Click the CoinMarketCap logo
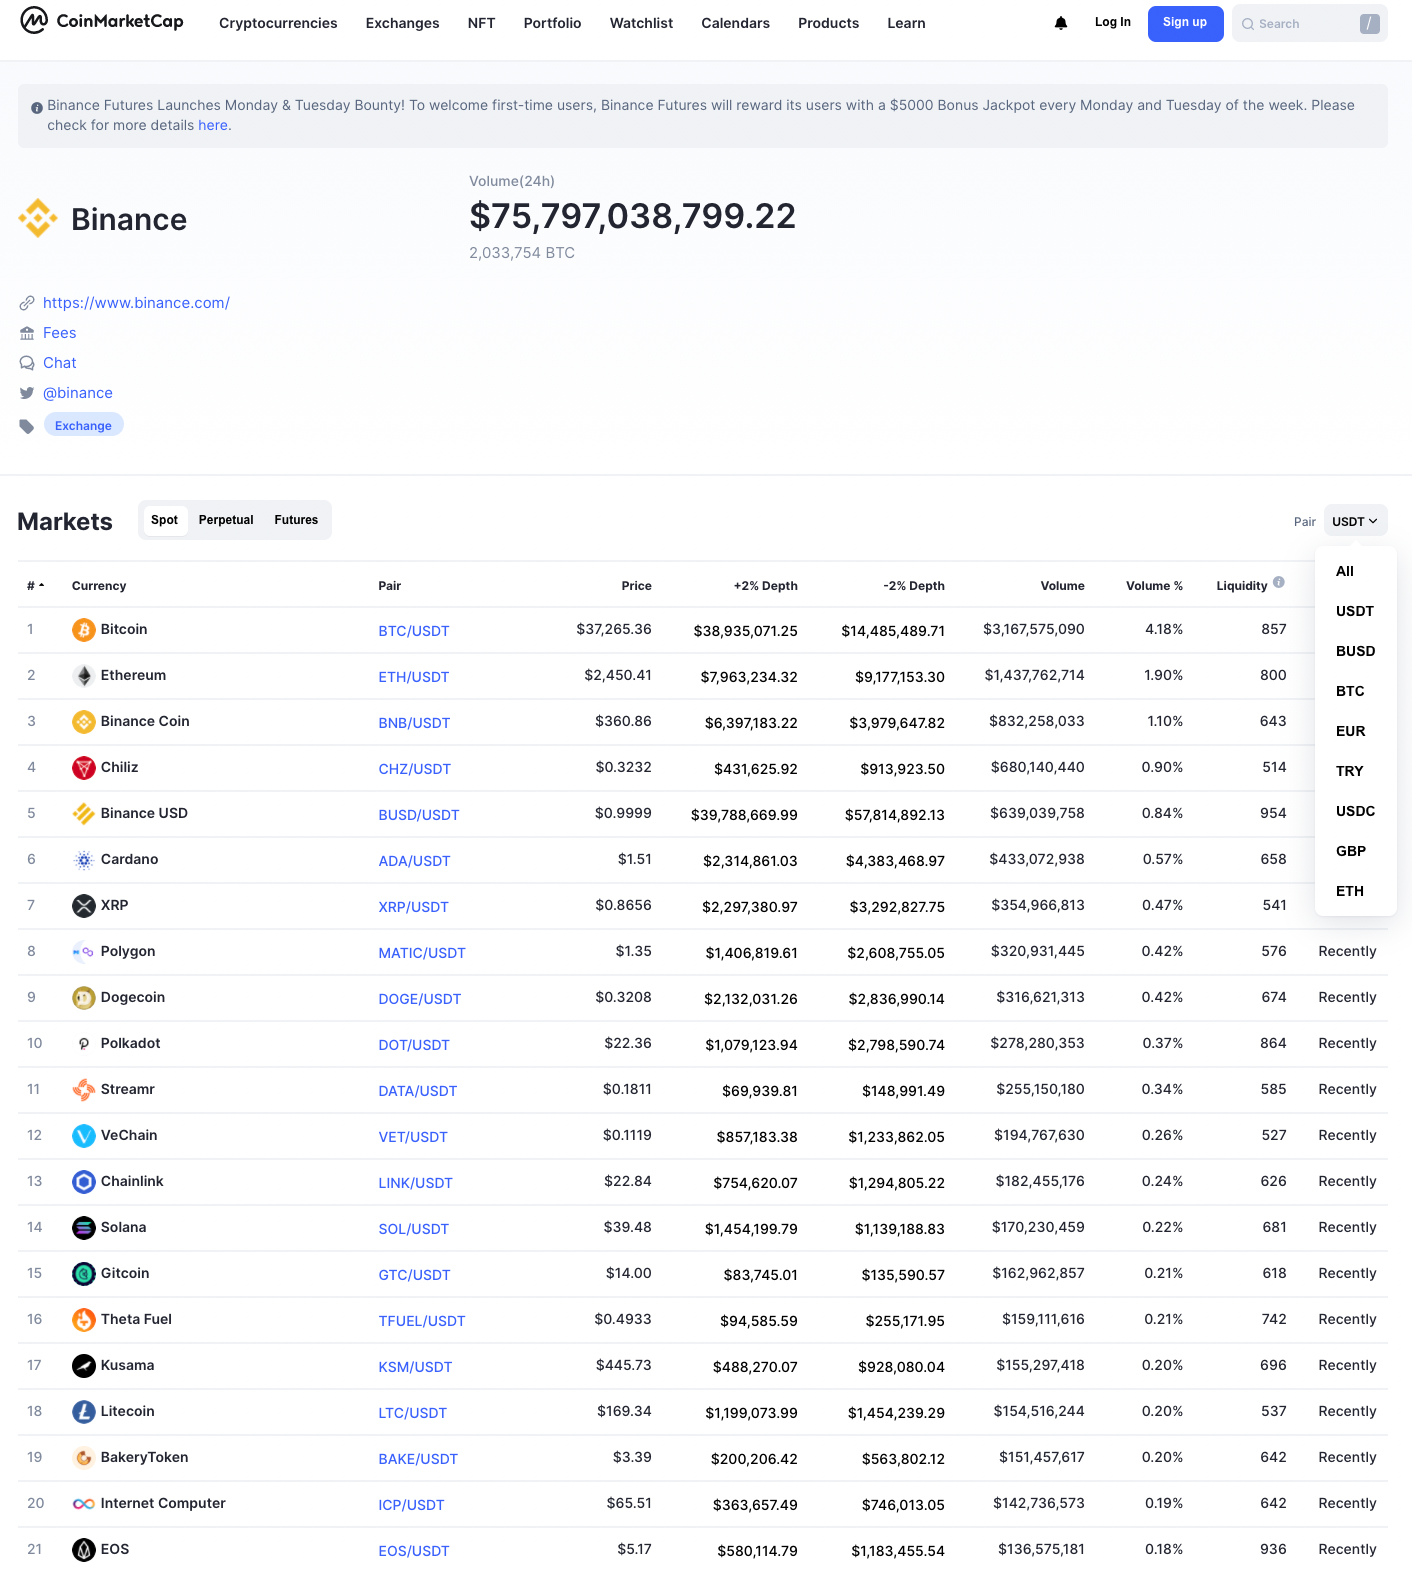The height and width of the screenshot is (1570, 1412). click(x=102, y=21)
